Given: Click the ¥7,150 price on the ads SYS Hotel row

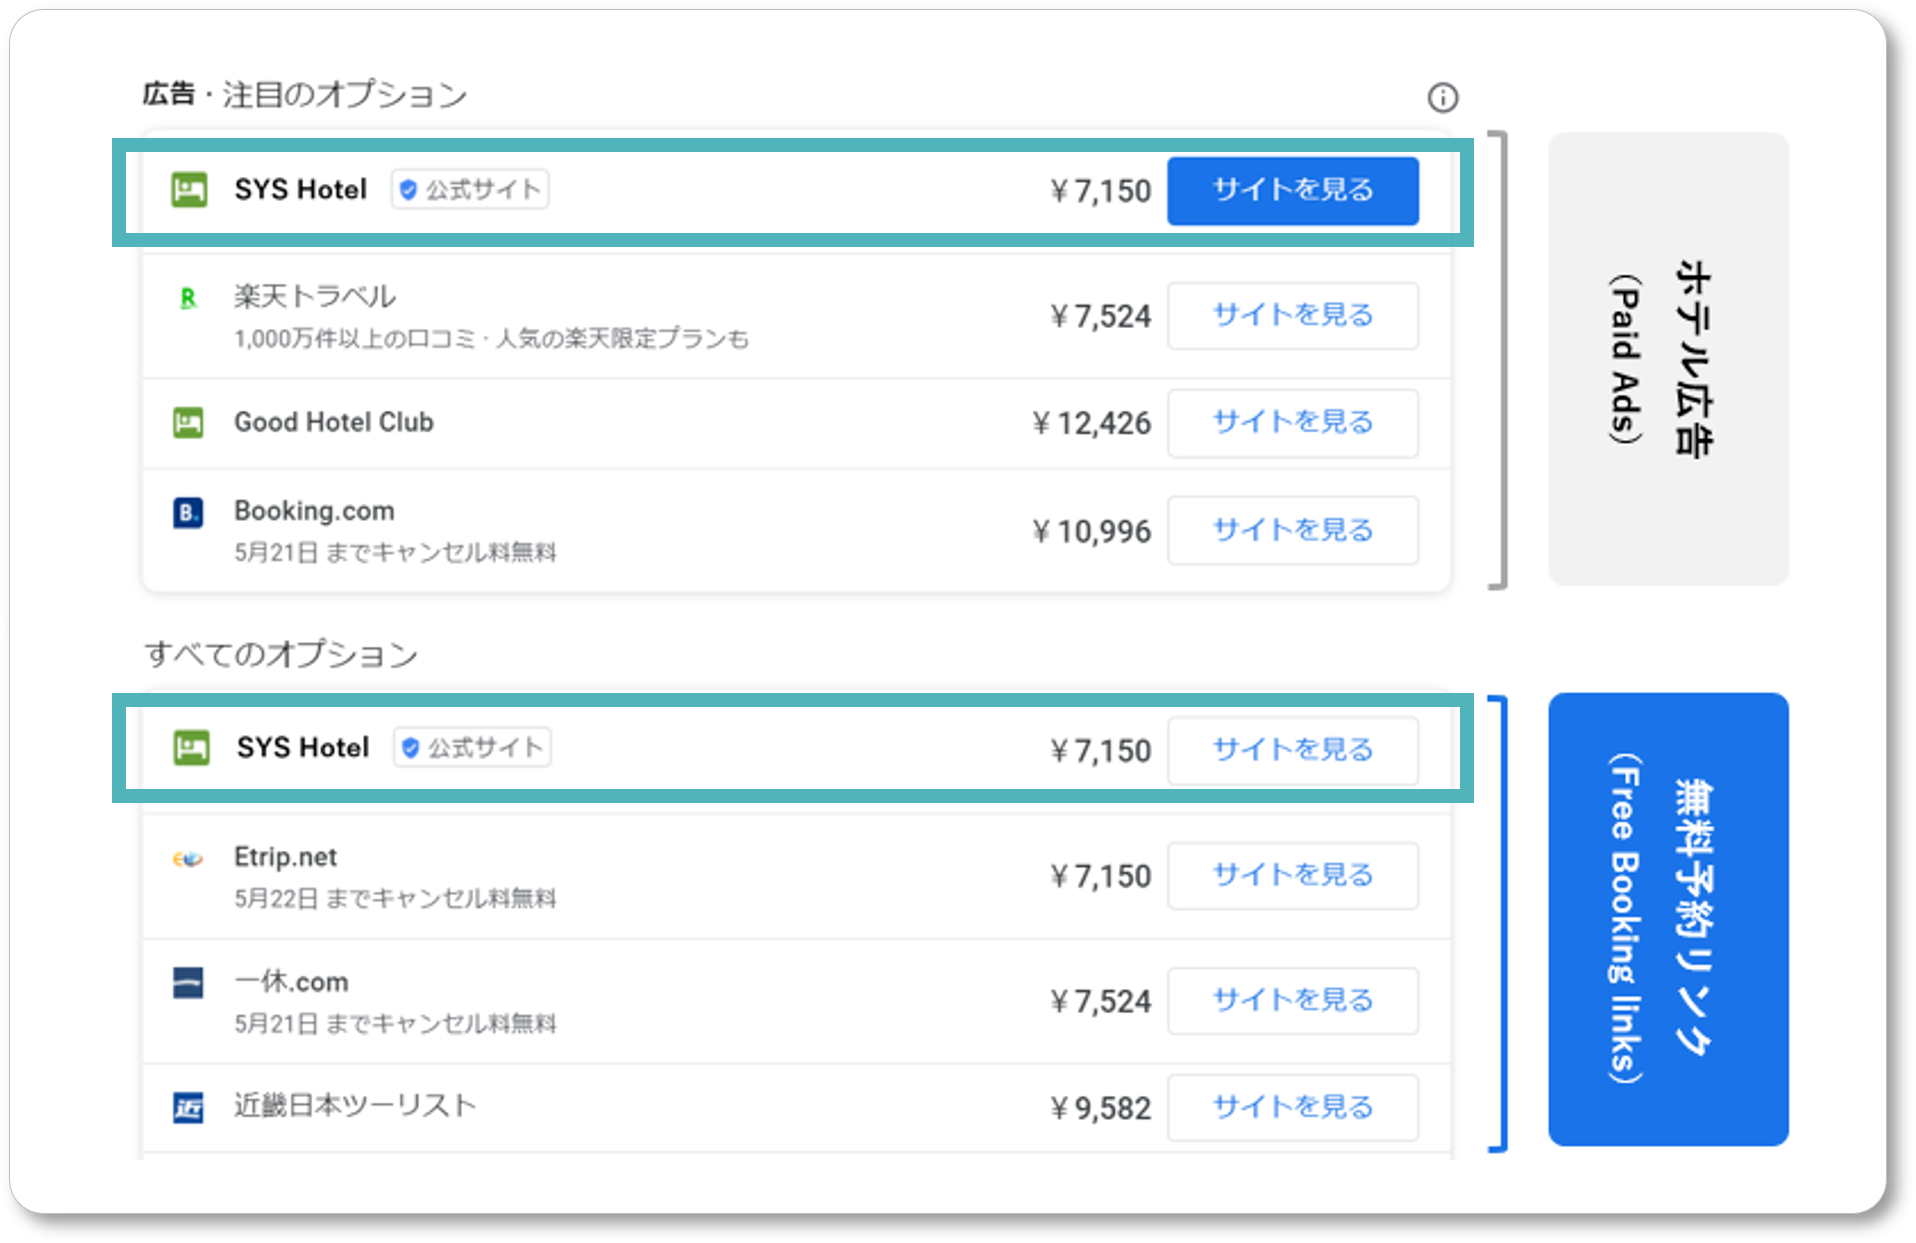Looking at the screenshot, I should [x=1101, y=191].
